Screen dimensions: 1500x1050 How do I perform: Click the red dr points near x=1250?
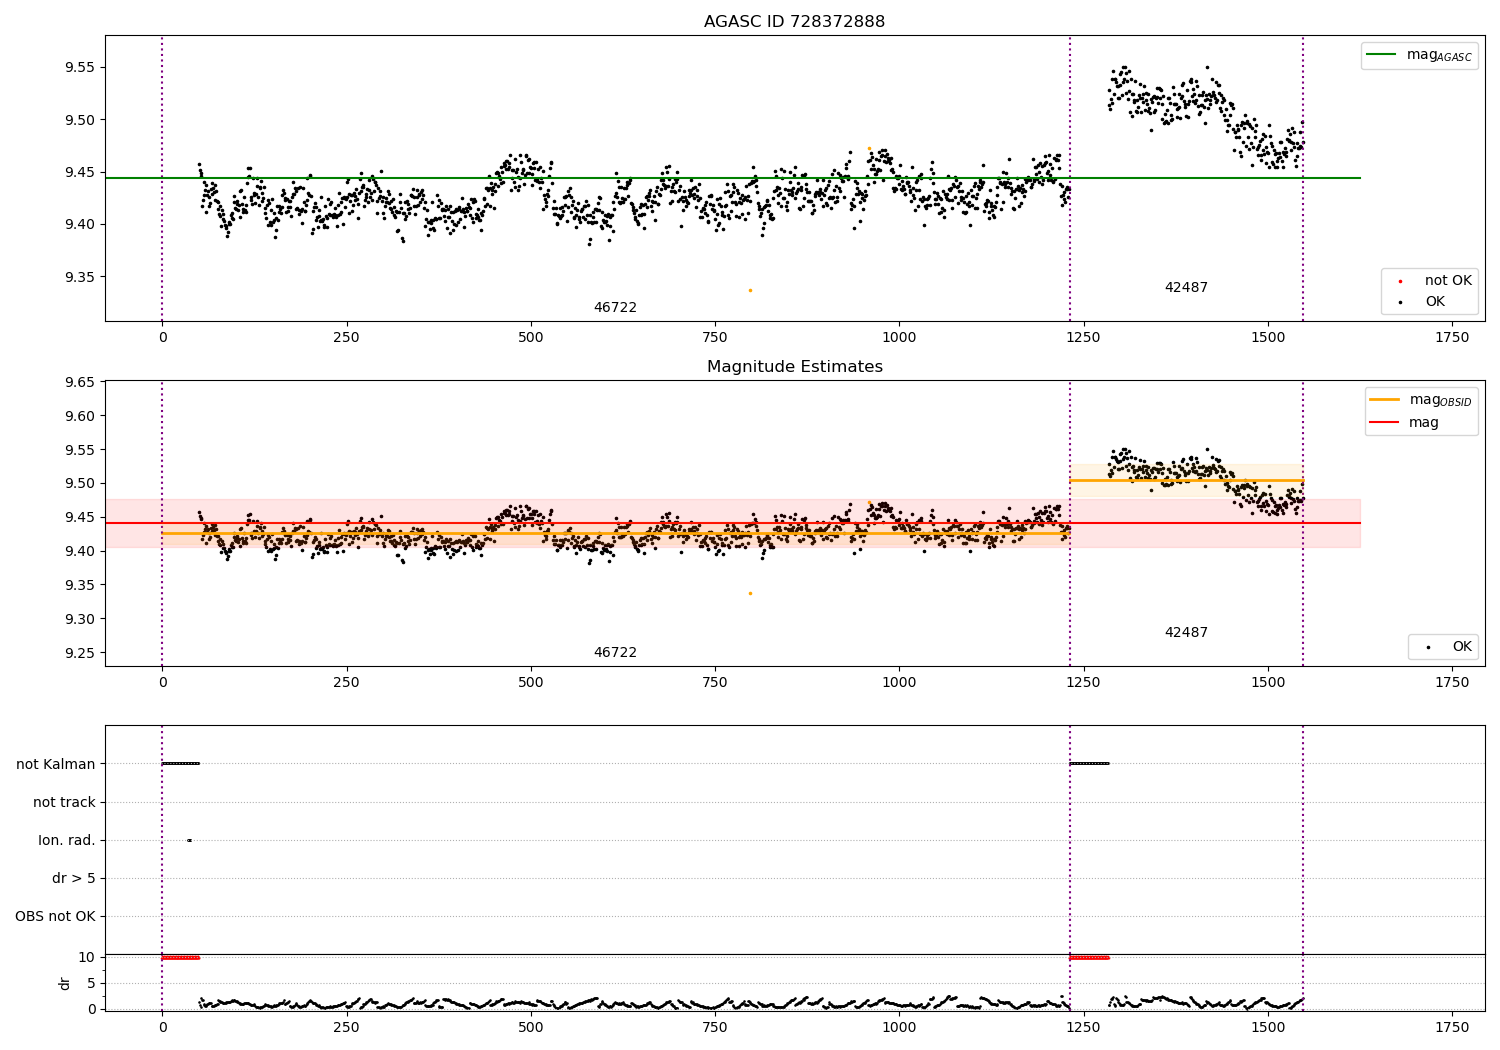coord(1089,957)
